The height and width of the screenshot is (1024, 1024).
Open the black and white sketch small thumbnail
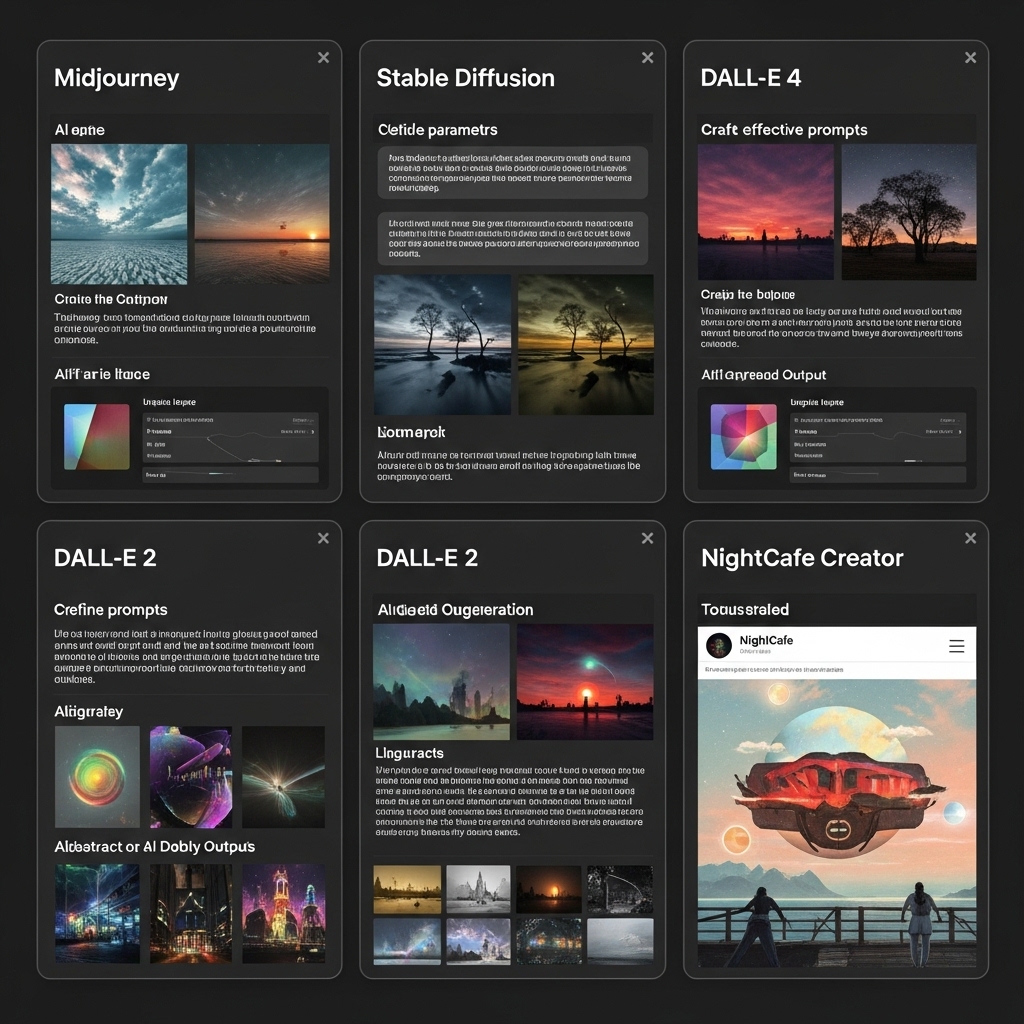point(620,889)
